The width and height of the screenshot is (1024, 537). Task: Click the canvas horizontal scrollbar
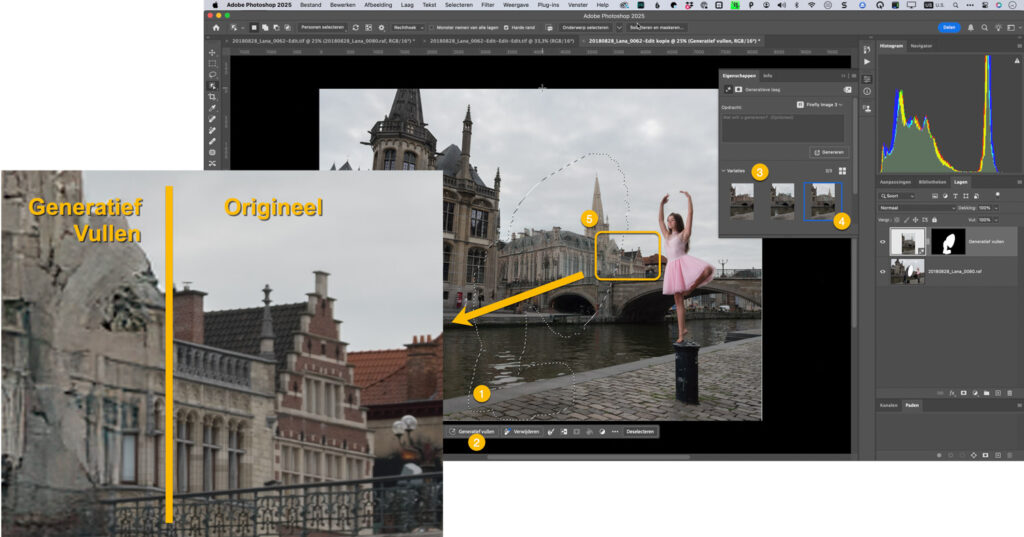point(588,457)
